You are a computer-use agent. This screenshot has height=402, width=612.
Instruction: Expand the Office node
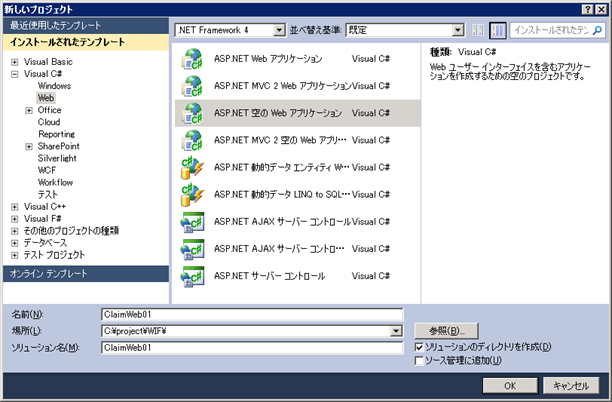tap(29, 110)
